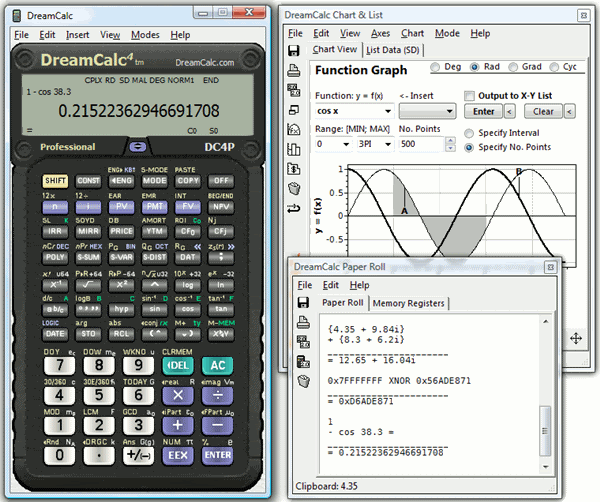Viewport: 600px width, 502px height.
Task: Select the Cyc angle radio button
Action: pos(554,67)
